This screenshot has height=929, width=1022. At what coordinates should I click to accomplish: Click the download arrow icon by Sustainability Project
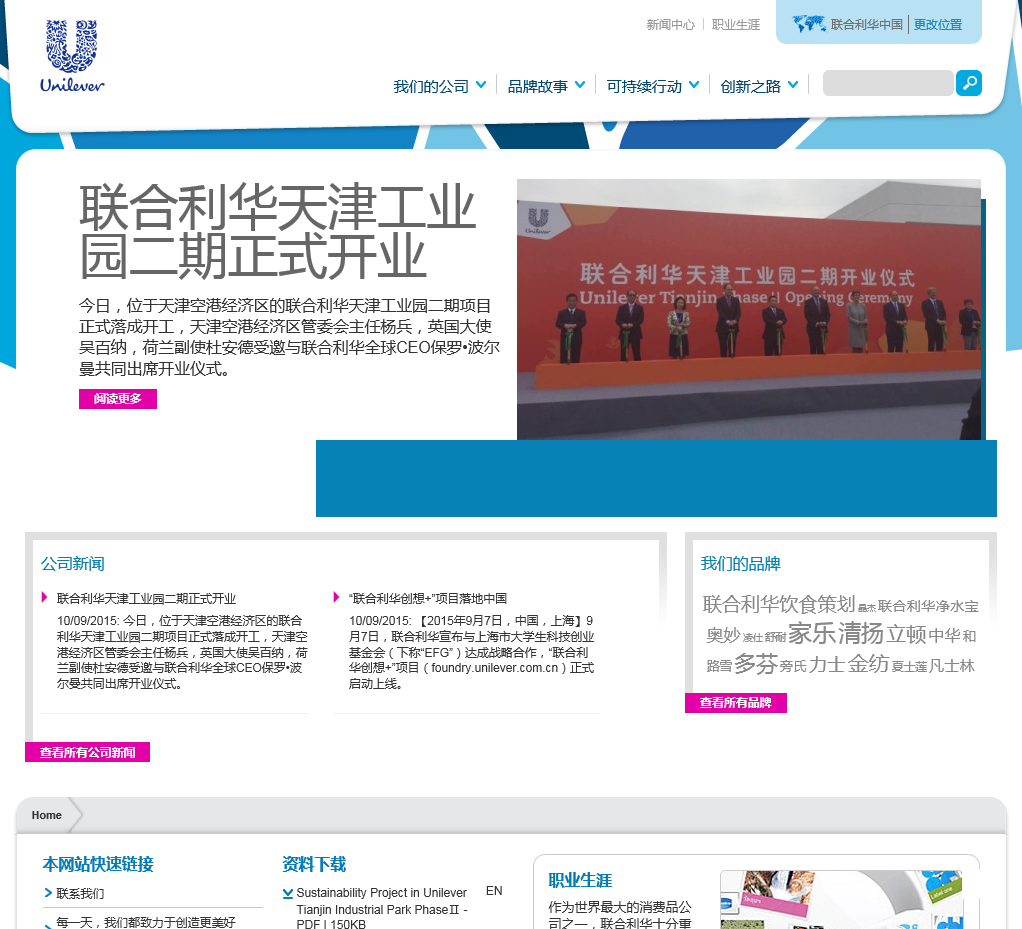point(287,893)
